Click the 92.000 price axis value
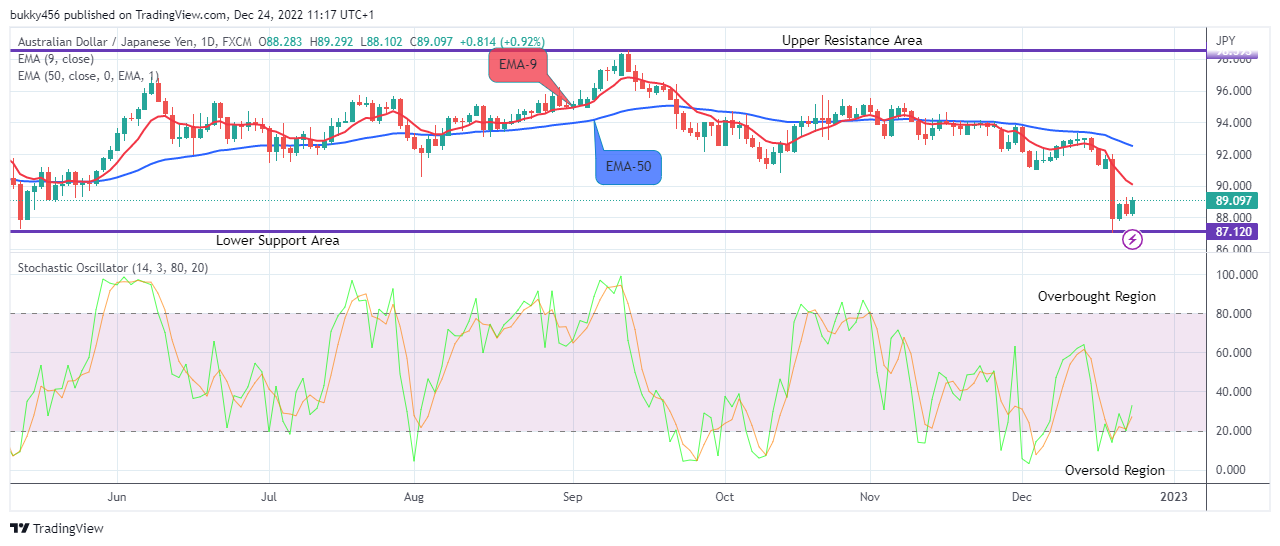This screenshot has height=546, width=1280. (x=1234, y=155)
